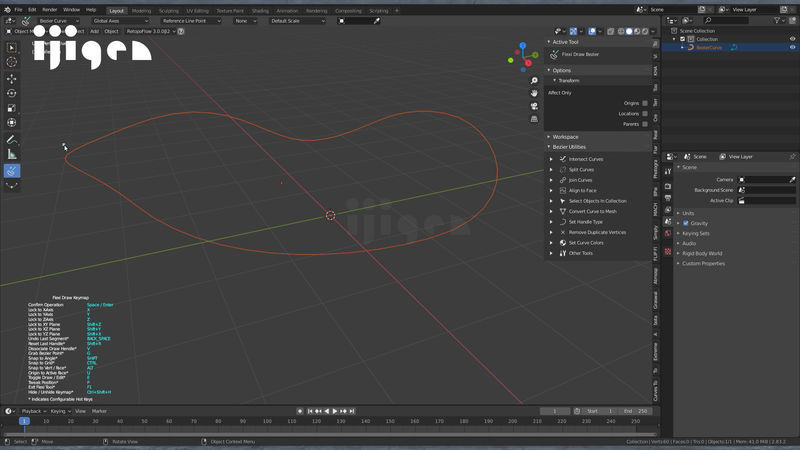Select the Move tool
Viewport: 800px width, 450px height.
pos(11,79)
